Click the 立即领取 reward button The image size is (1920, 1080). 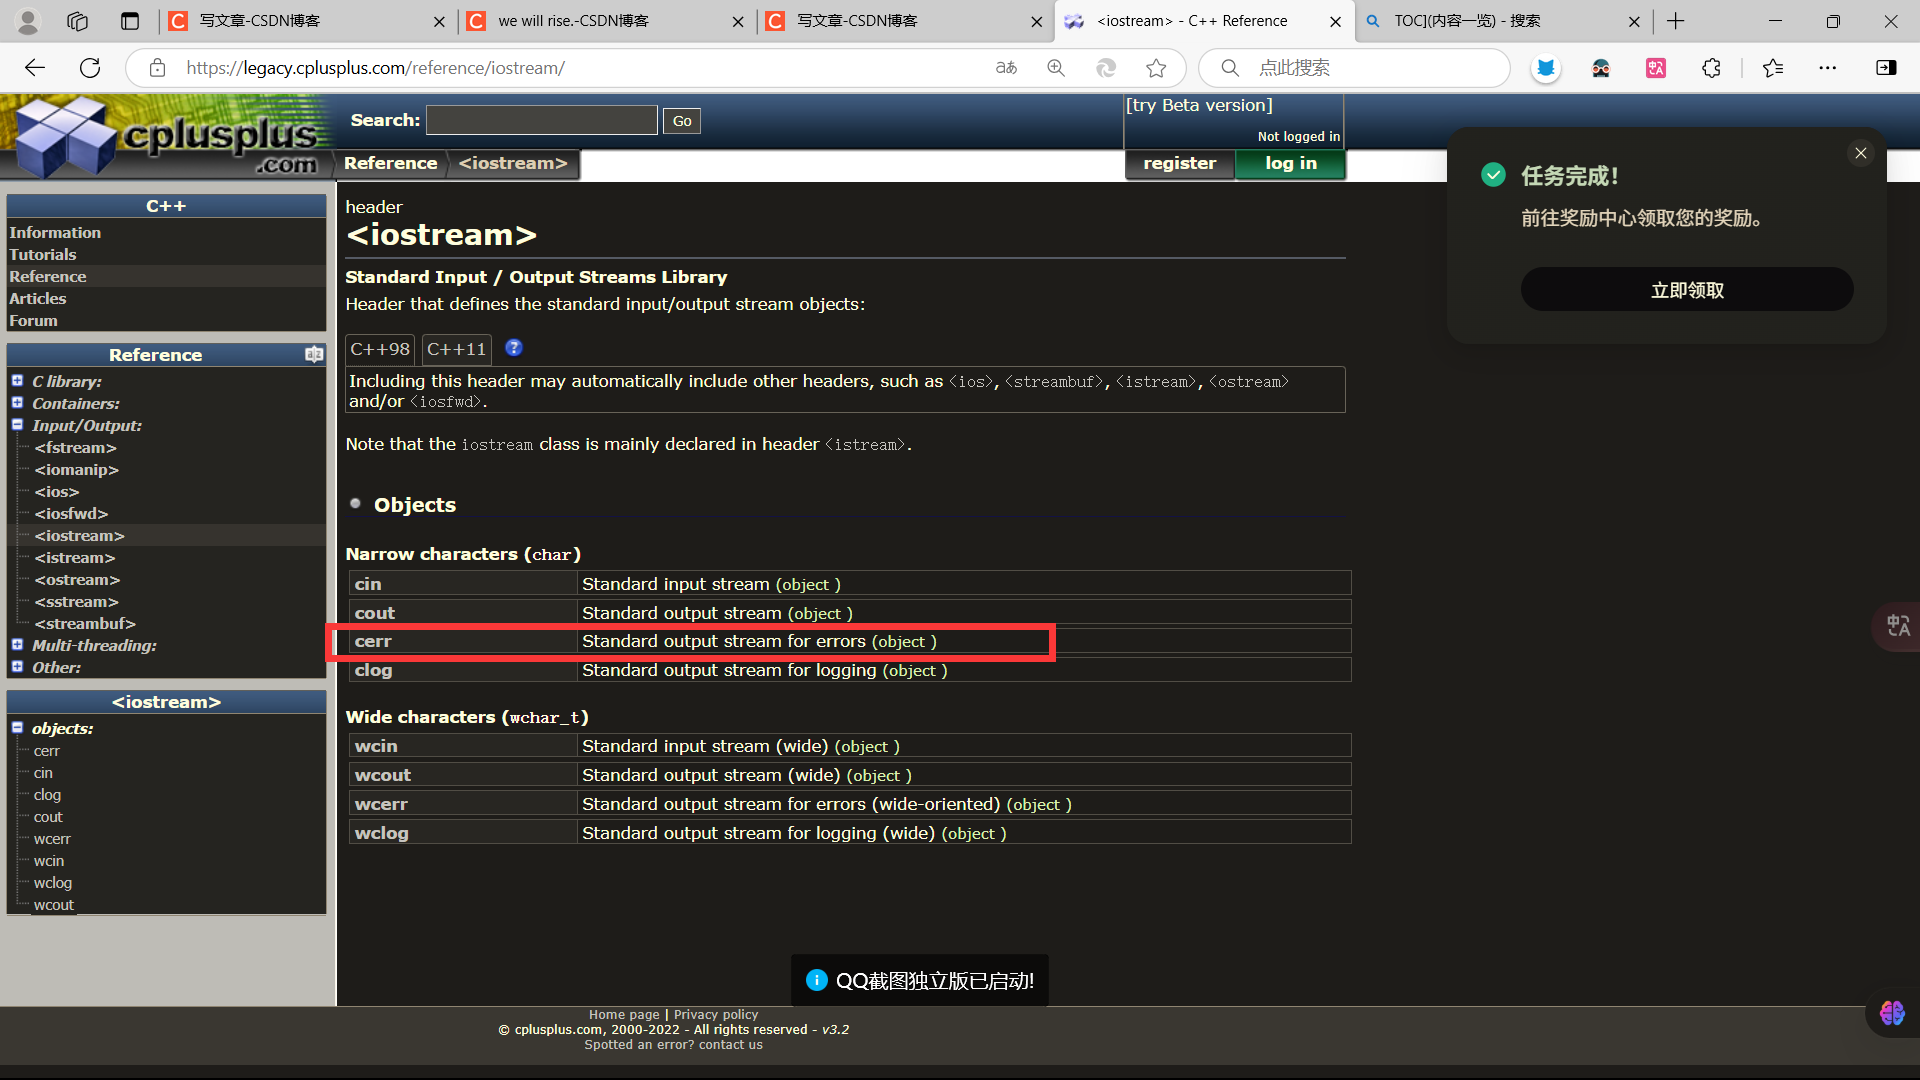(x=1686, y=290)
